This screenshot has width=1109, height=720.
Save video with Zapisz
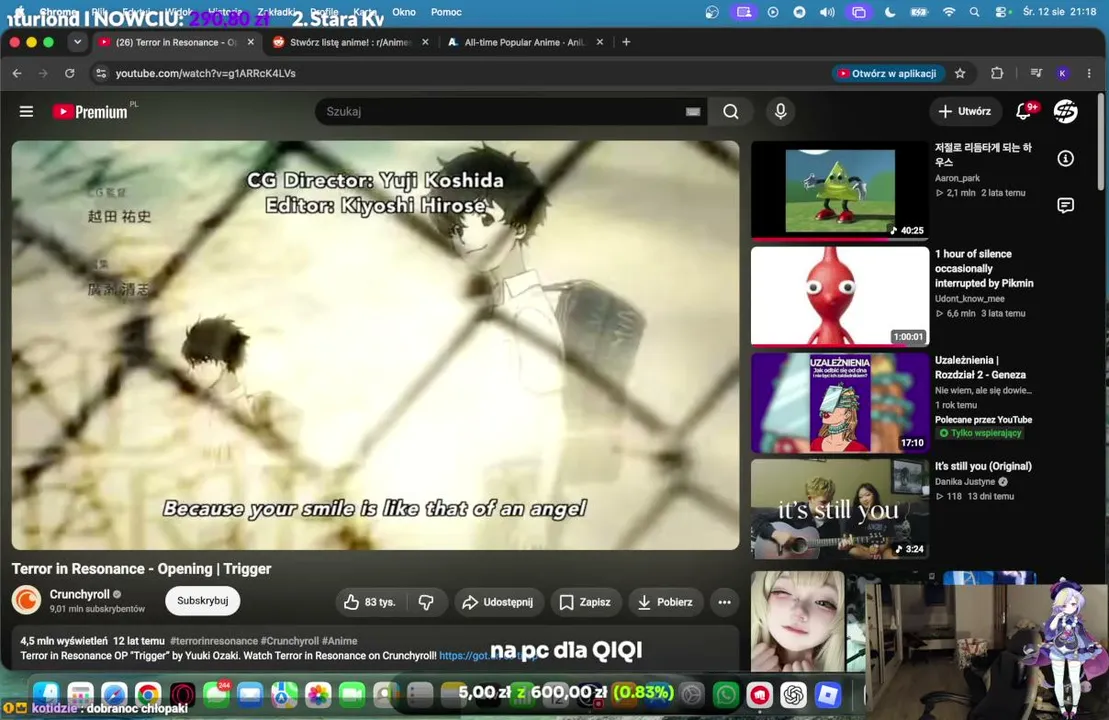pyautogui.click(x=585, y=602)
